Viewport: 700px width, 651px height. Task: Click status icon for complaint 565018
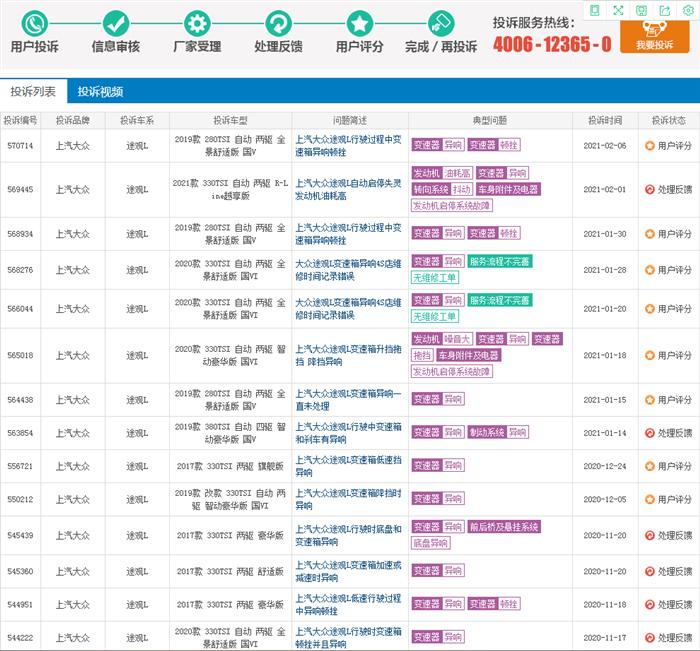pos(650,355)
